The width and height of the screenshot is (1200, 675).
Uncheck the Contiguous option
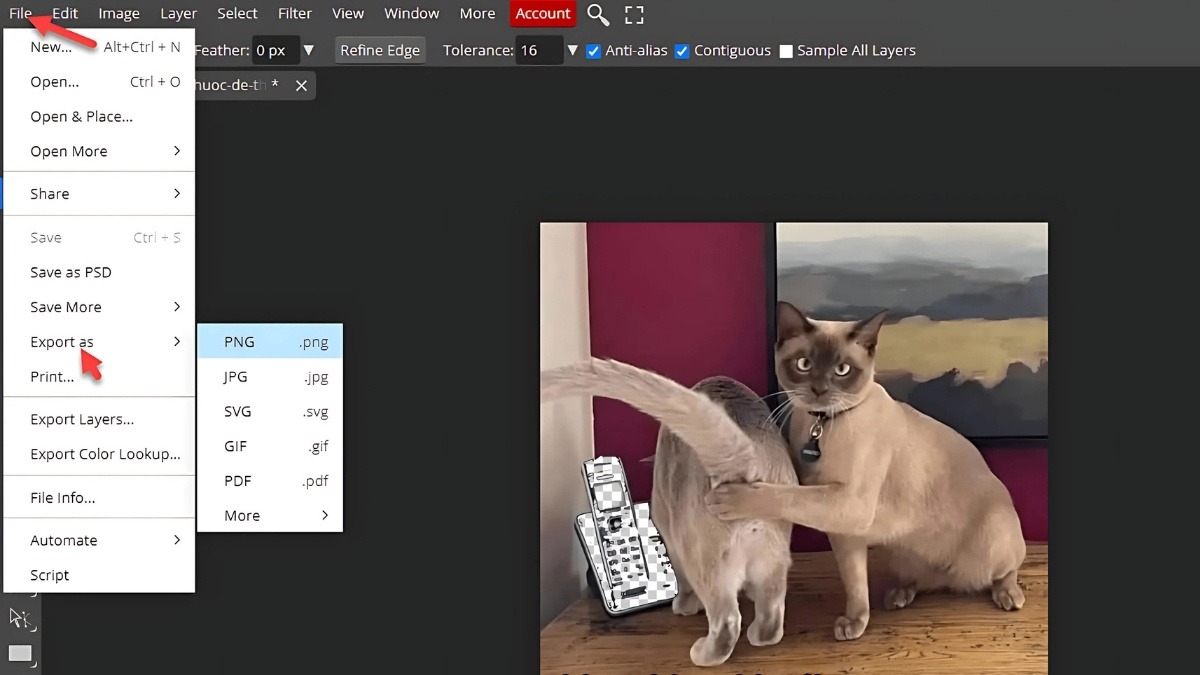[682, 51]
